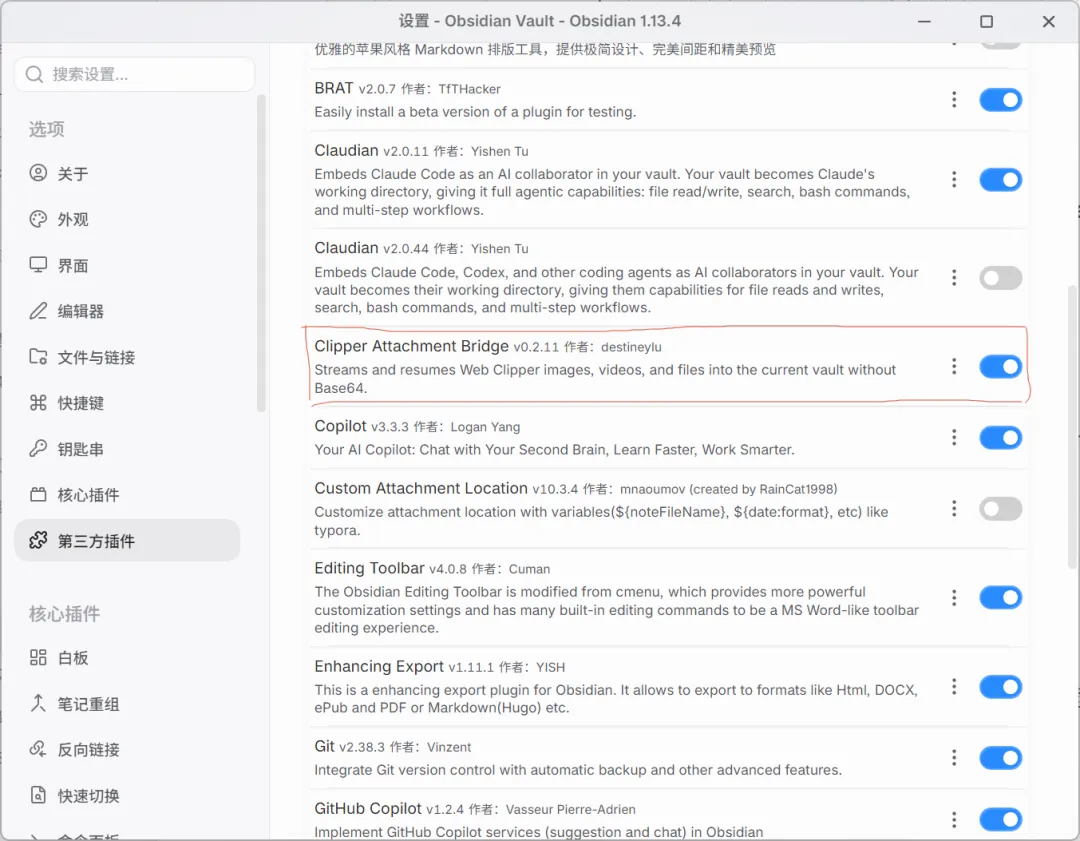Click the Editing Toolbar plugin name
This screenshot has width=1080, height=841.
(369, 568)
